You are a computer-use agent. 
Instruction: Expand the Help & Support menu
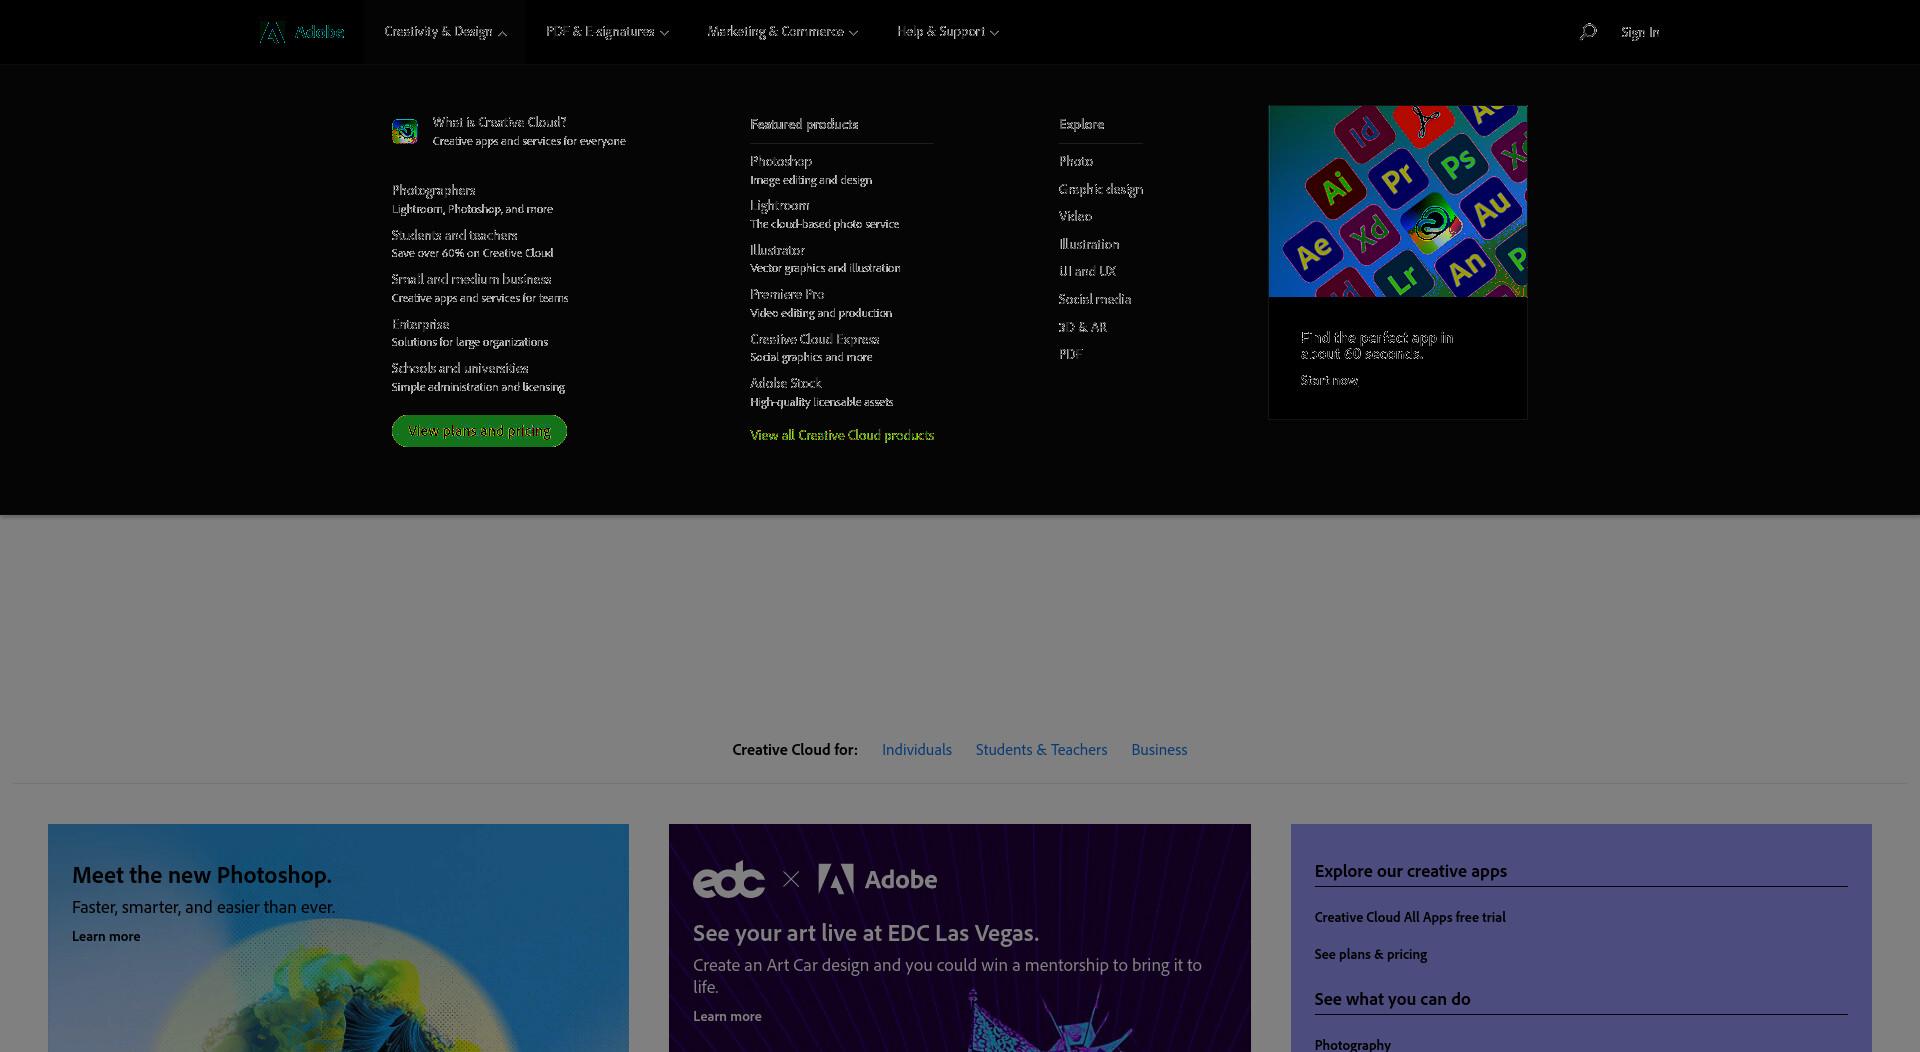pyautogui.click(x=948, y=32)
